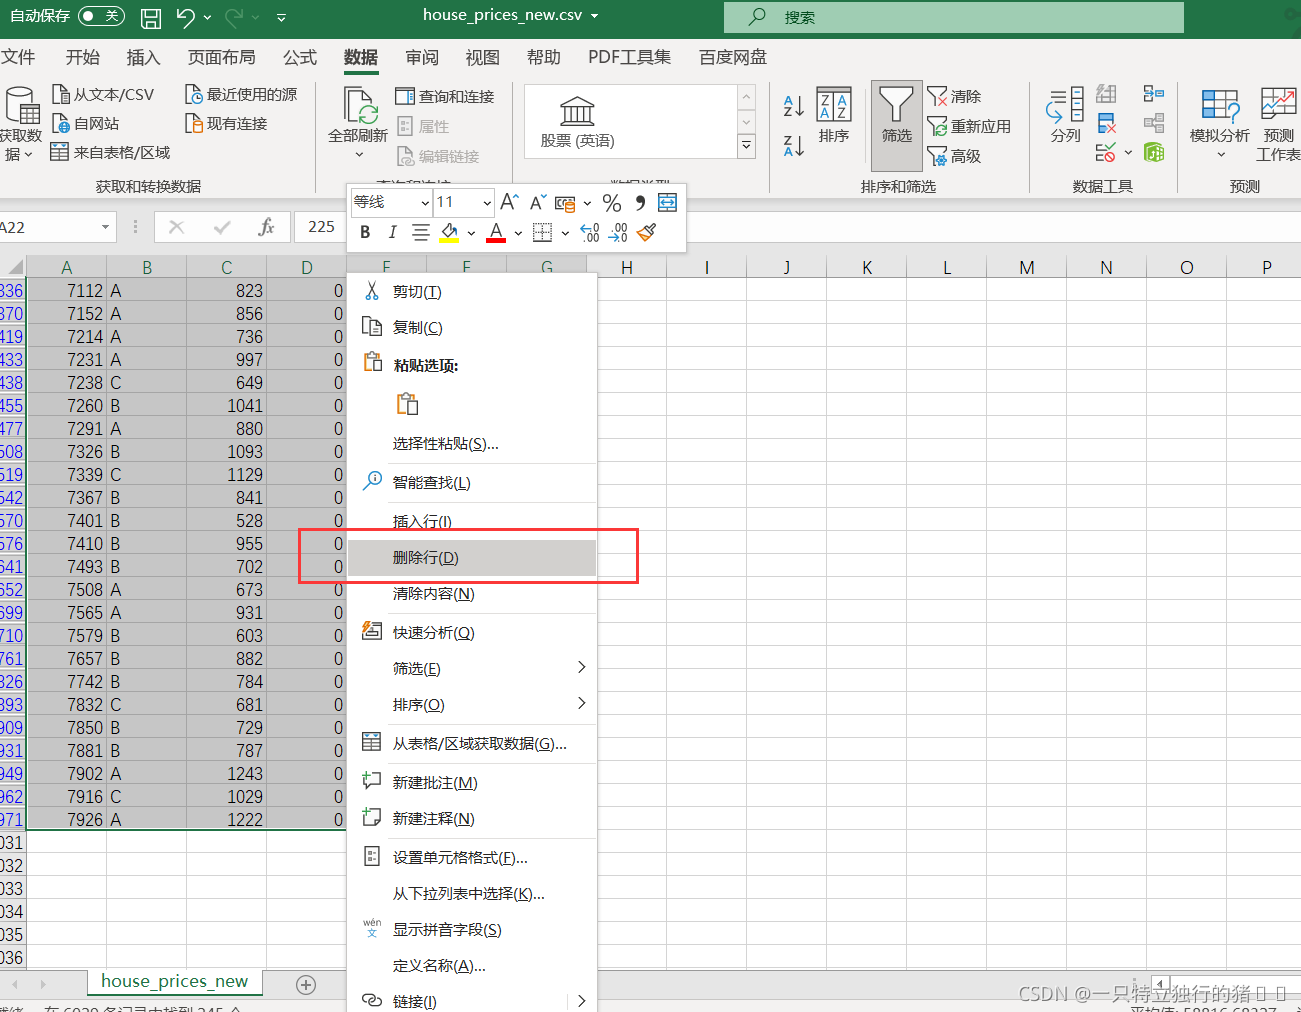Open the house_prices_new.csv title dropdown
Viewport: 1301px width, 1012px height.
[x=595, y=16]
